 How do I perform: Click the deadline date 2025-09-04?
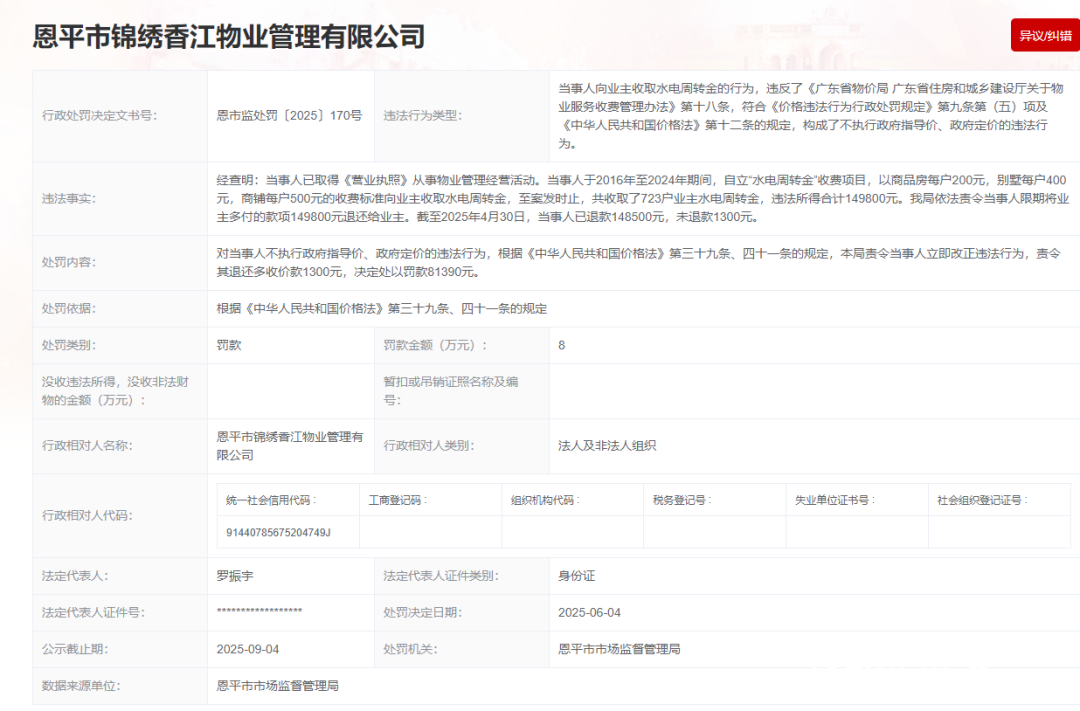coord(248,649)
